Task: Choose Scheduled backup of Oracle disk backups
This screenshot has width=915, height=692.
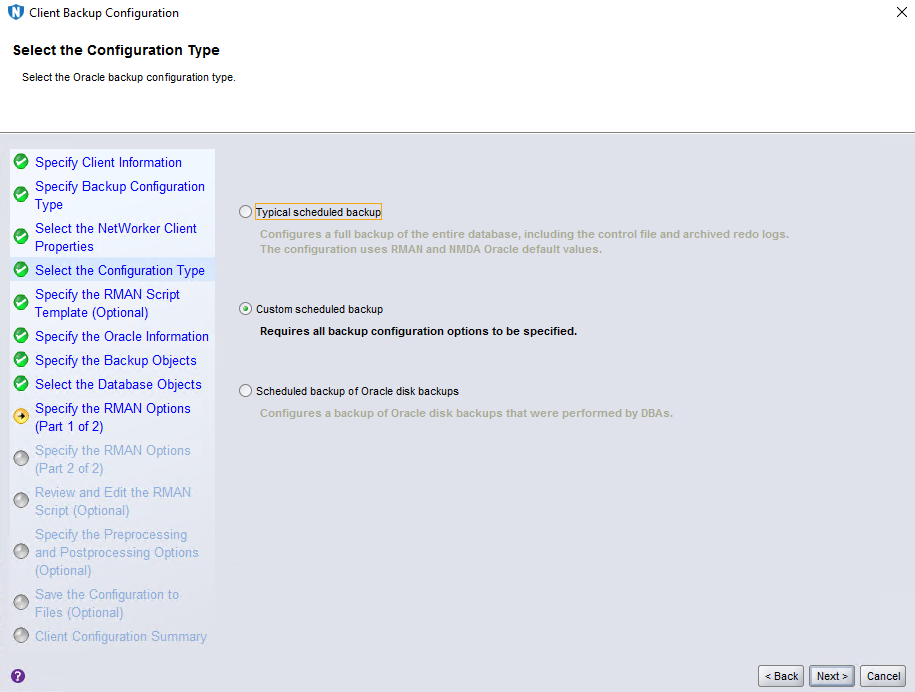Action: coord(246,391)
